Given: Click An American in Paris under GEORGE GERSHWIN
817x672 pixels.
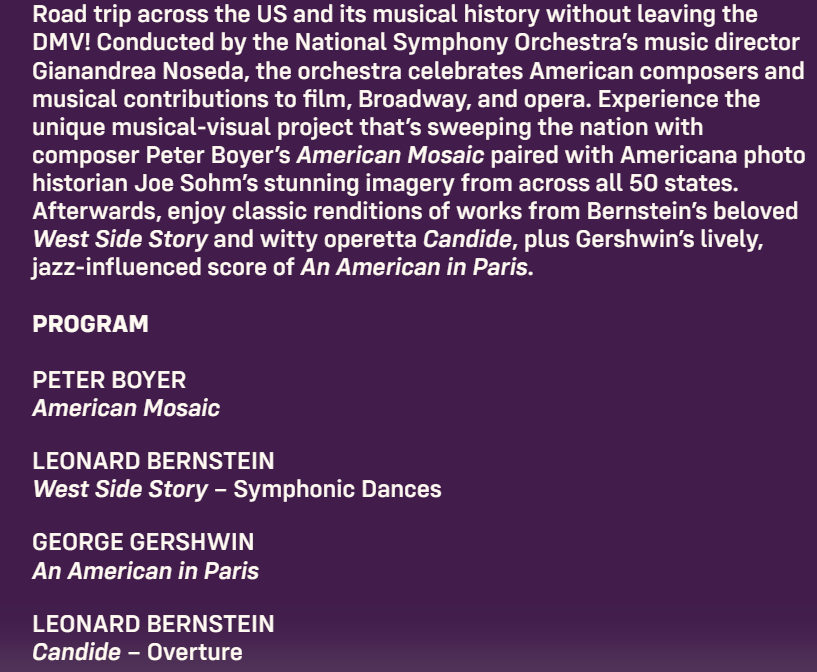Looking at the screenshot, I should click(145, 571).
